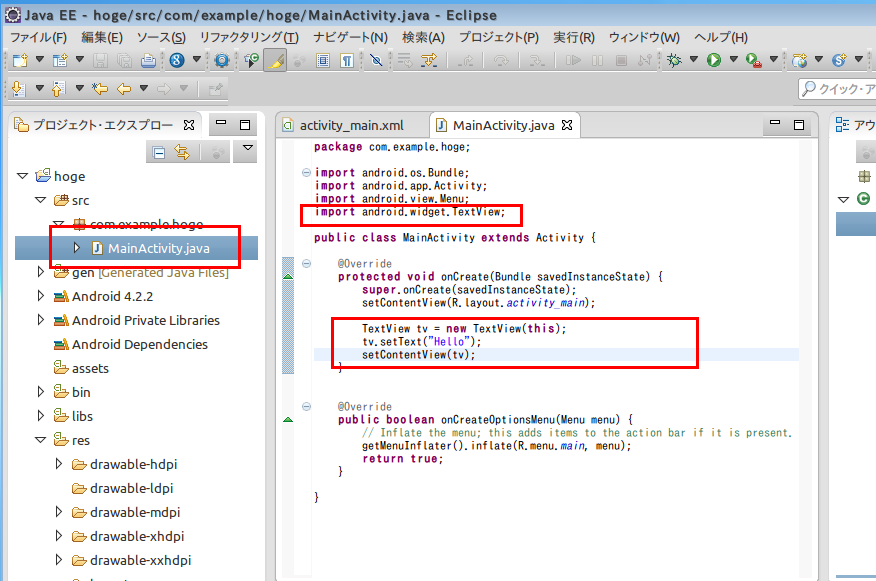Open the External Tools dropdown arrow

tap(774, 59)
